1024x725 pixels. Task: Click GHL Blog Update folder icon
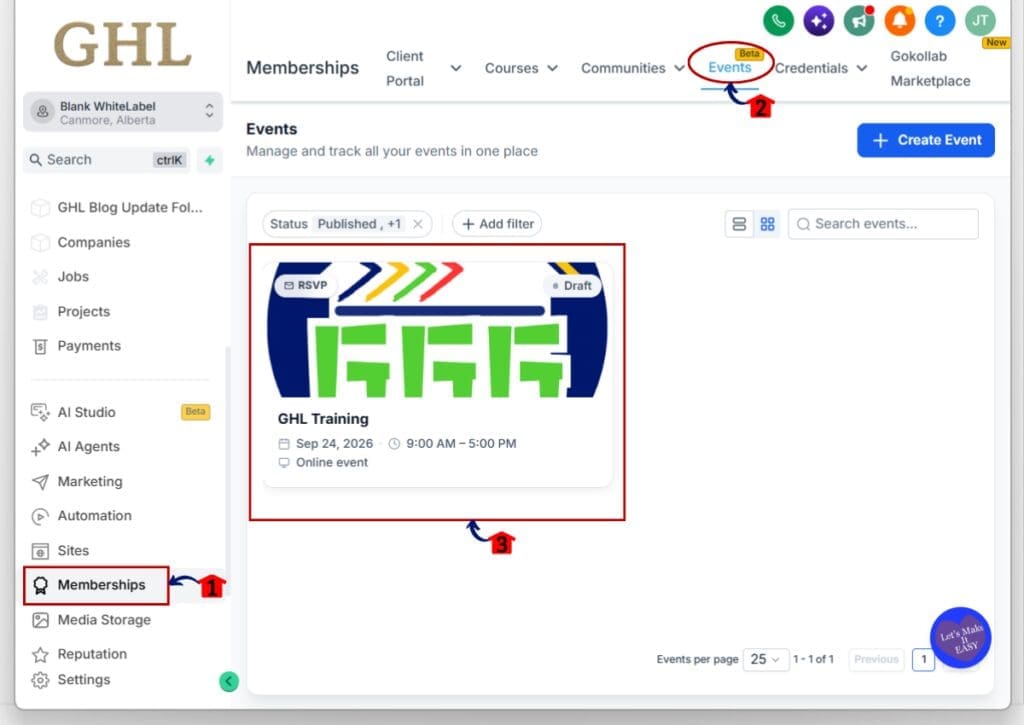(x=40, y=208)
